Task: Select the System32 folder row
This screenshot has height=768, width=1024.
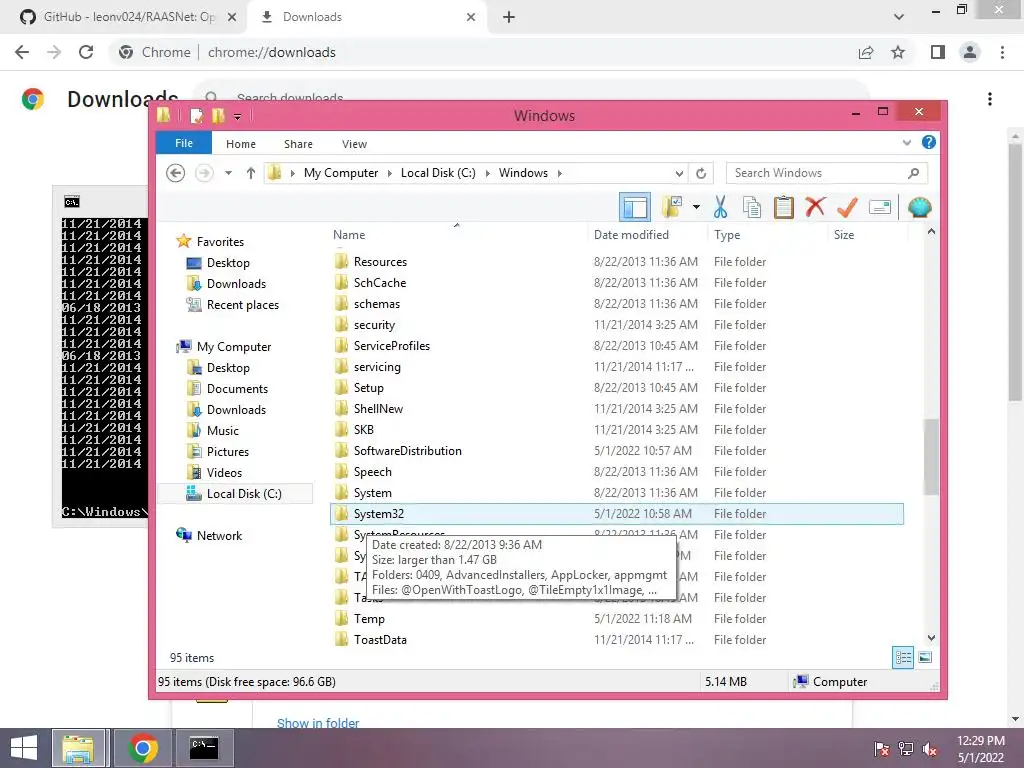Action: 616,514
